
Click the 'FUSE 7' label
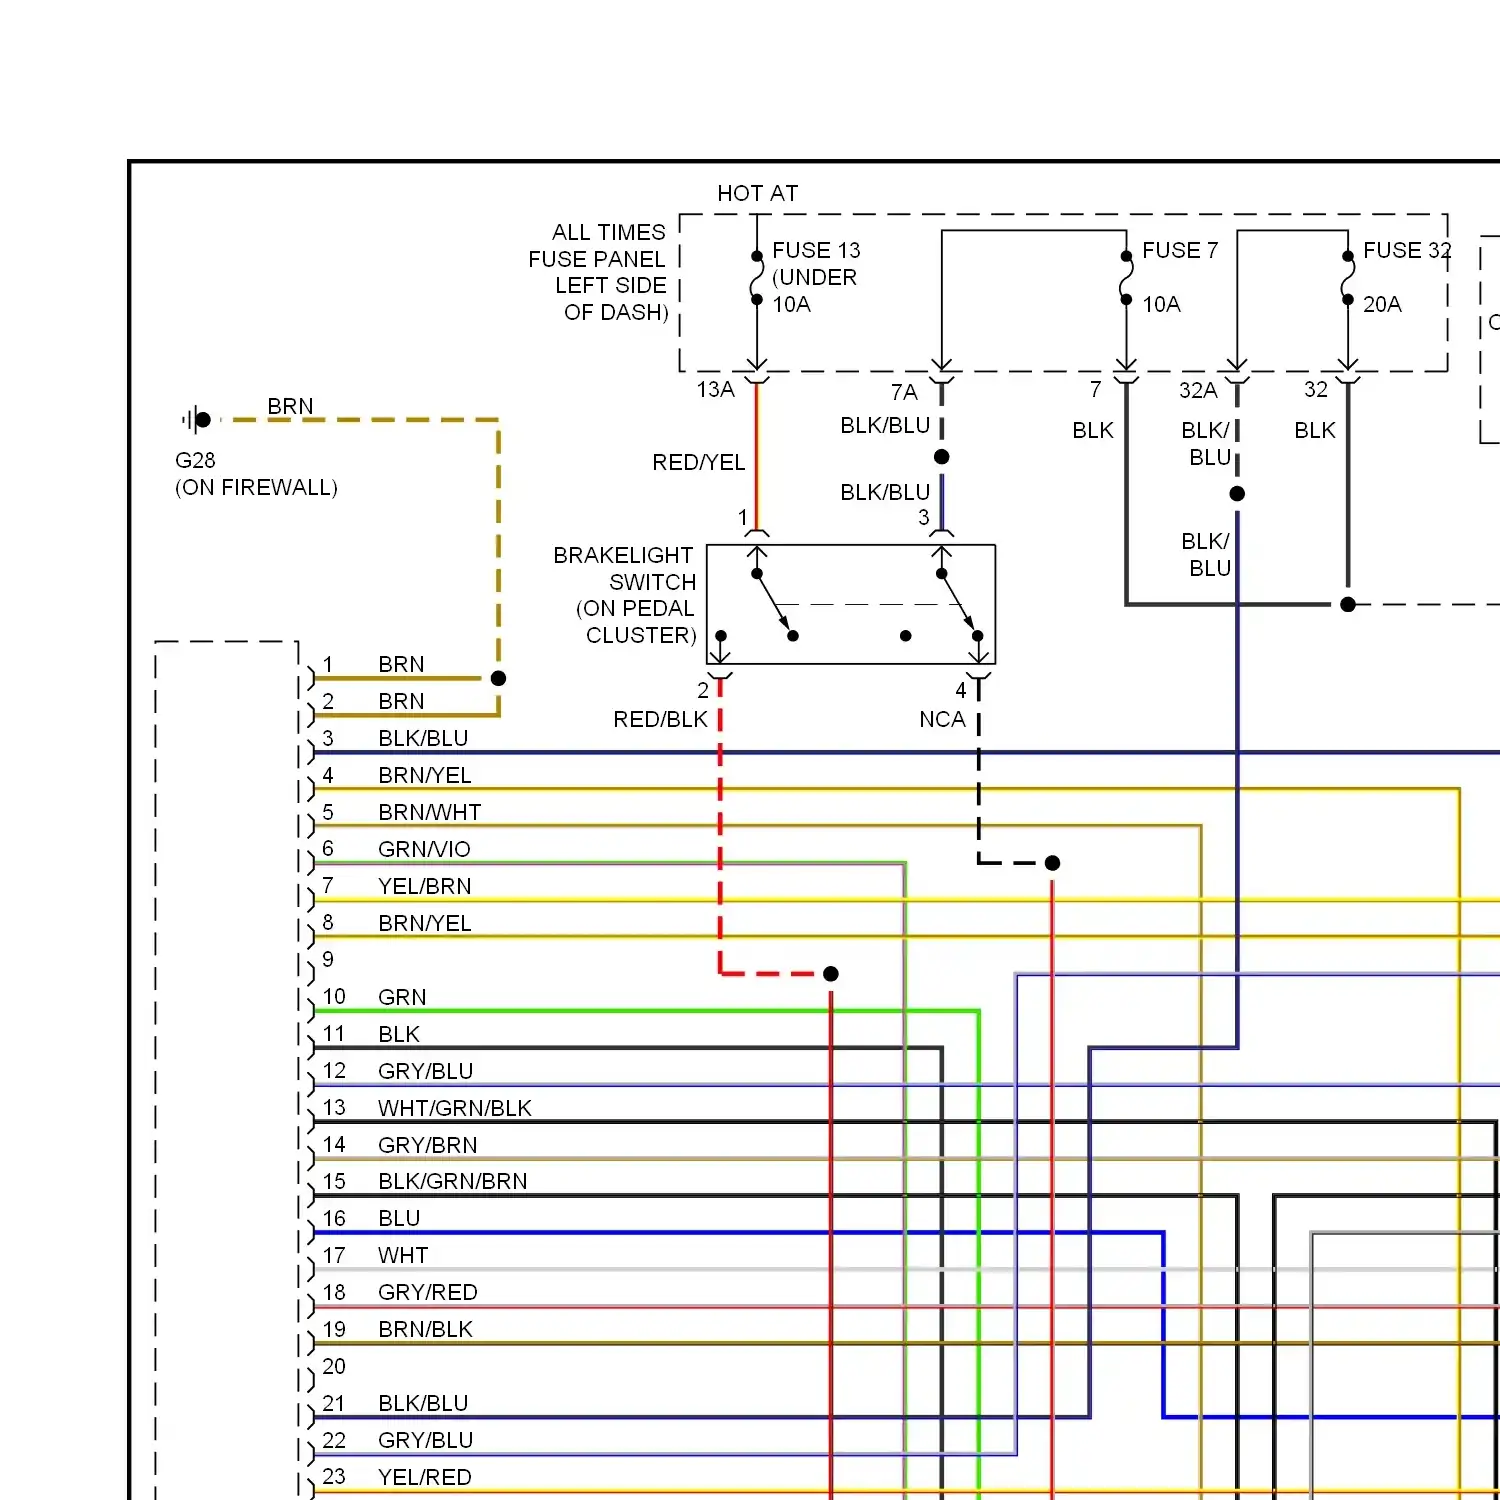(x=1180, y=250)
